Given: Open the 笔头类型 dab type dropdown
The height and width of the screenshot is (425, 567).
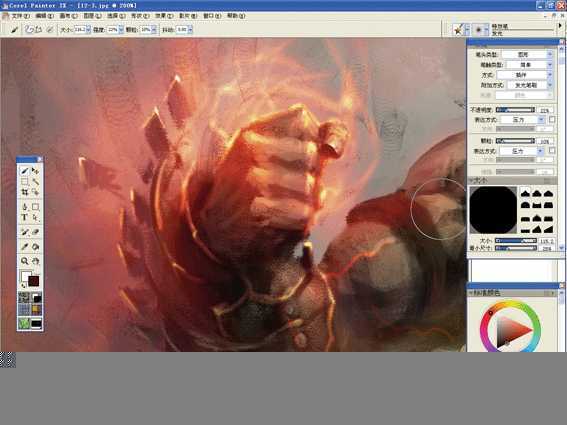Looking at the screenshot, I should coord(527,54).
